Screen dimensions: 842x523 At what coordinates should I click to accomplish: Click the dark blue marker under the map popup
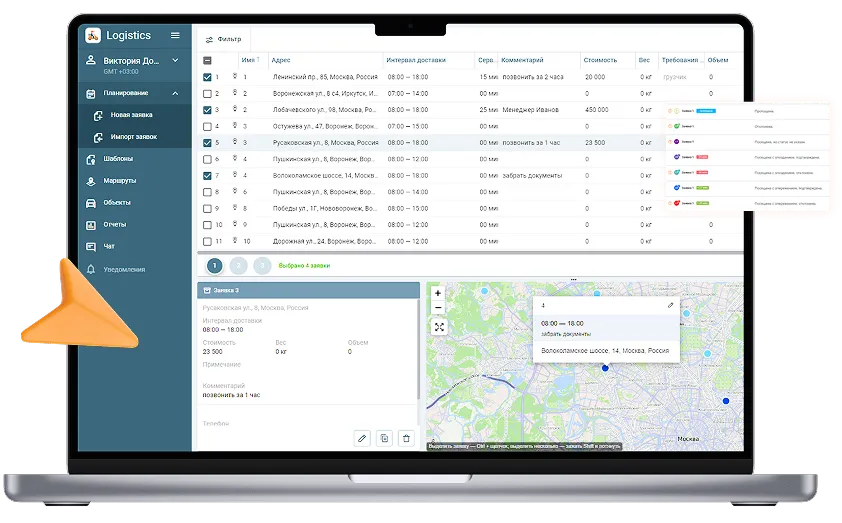tap(605, 368)
